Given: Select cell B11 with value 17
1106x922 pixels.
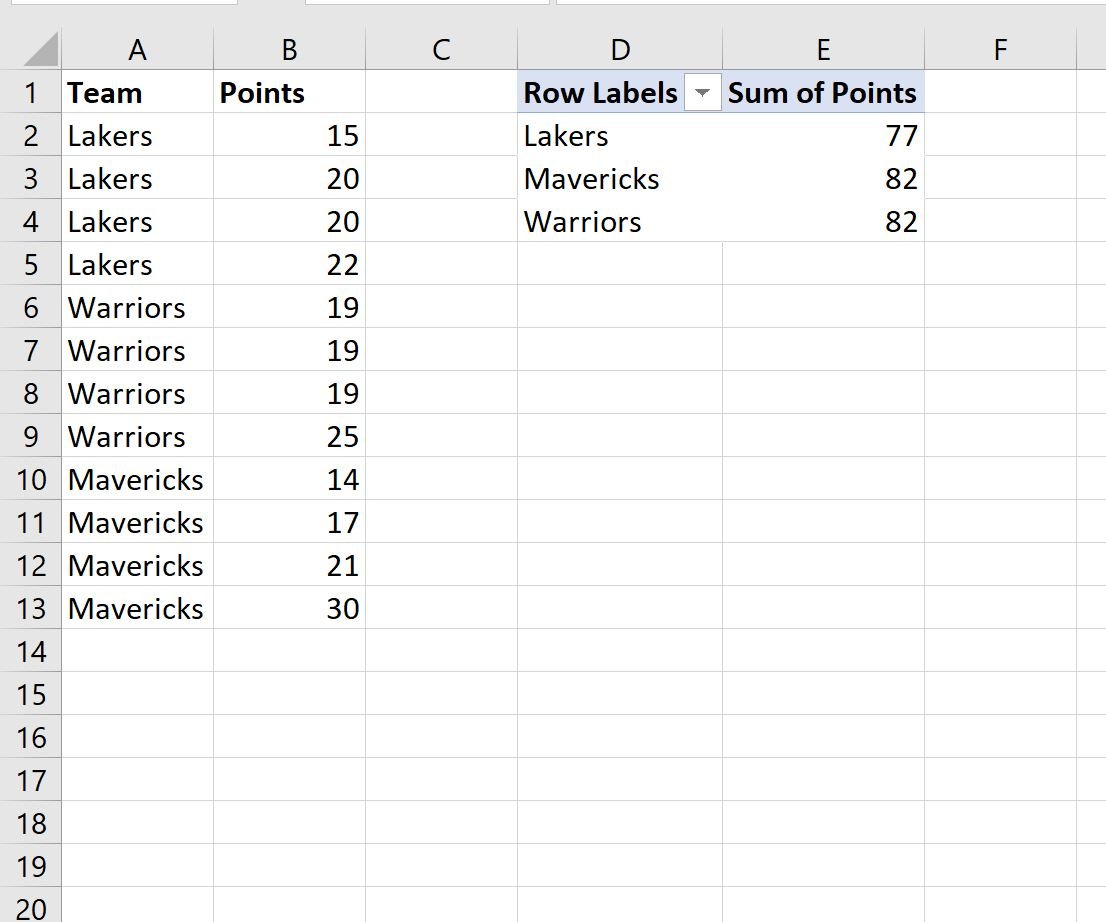Looking at the screenshot, I should 289,523.
